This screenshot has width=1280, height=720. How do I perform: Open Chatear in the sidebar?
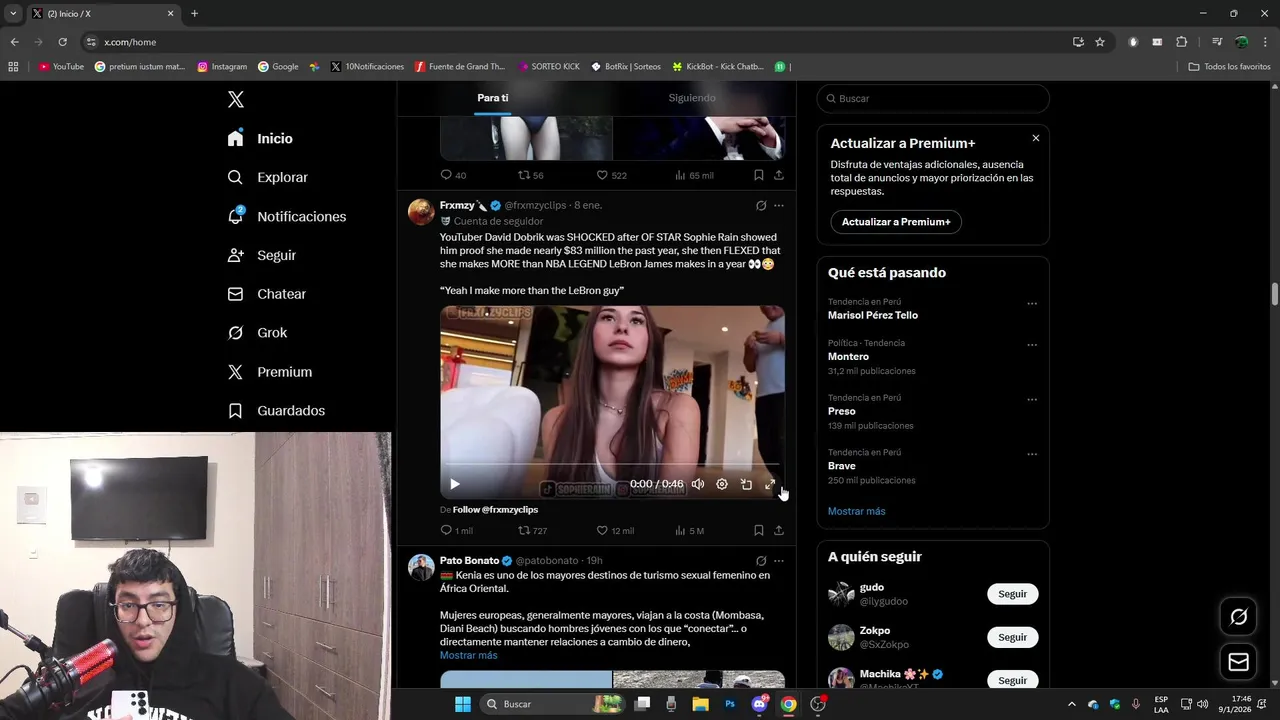tap(267, 294)
